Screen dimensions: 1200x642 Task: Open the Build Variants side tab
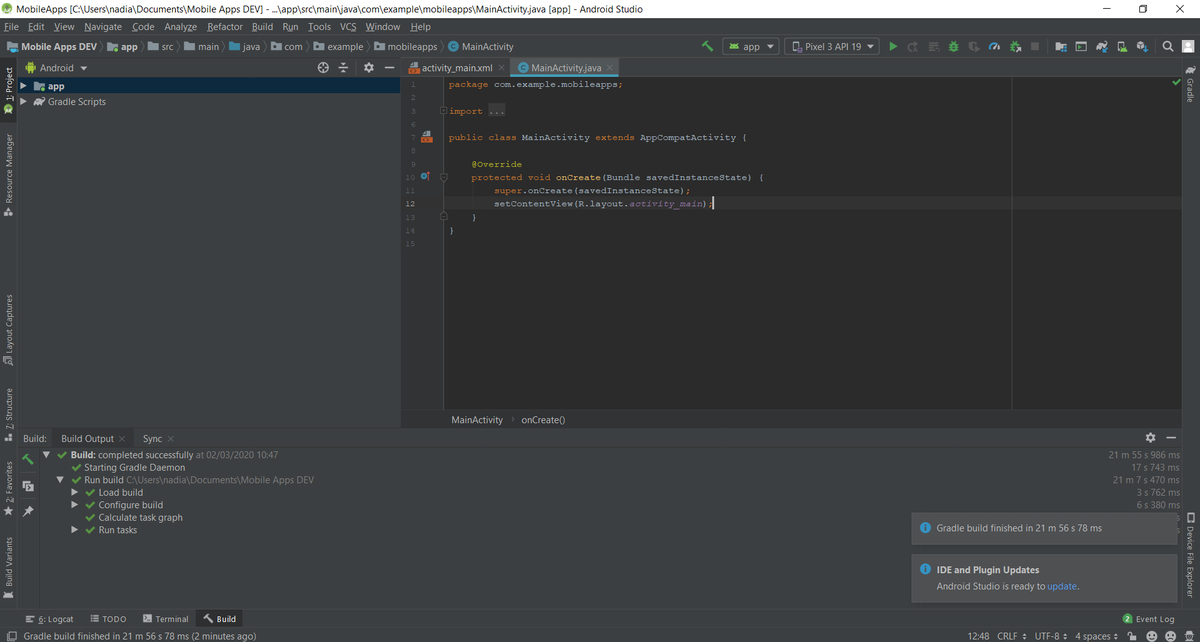tap(9, 567)
